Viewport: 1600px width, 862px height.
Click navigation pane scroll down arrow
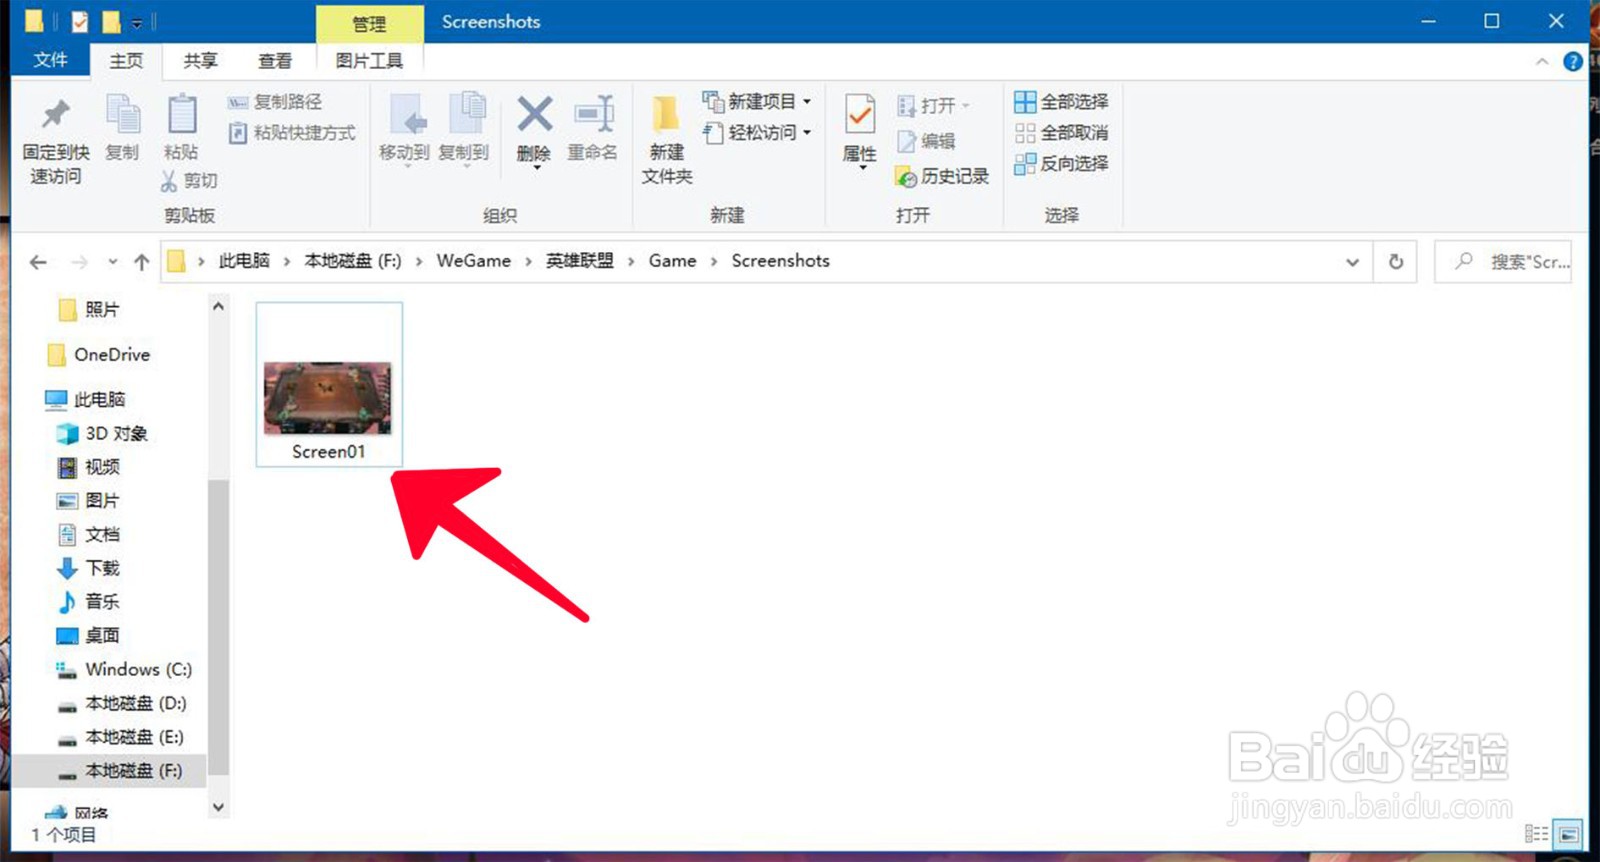pos(218,807)
